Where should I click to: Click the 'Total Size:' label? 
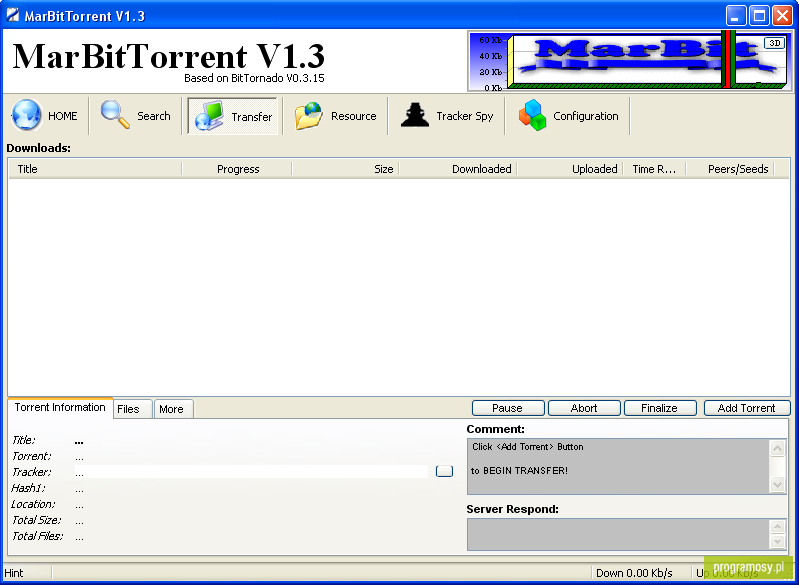(x=36, y=520)
